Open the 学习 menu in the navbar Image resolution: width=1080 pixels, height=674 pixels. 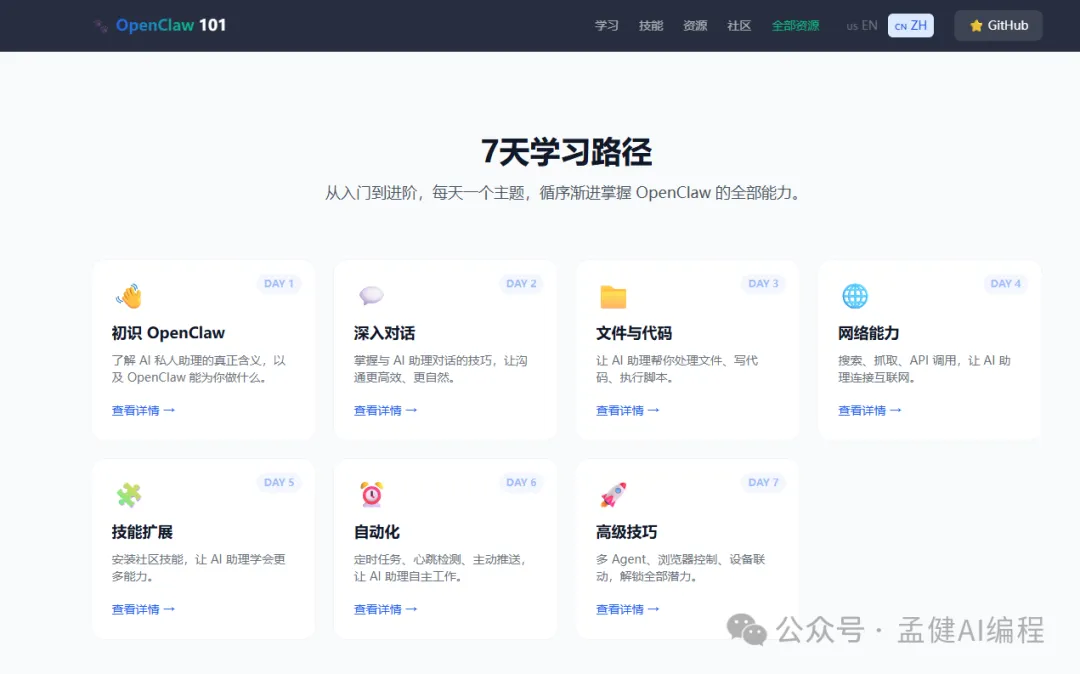606,26
